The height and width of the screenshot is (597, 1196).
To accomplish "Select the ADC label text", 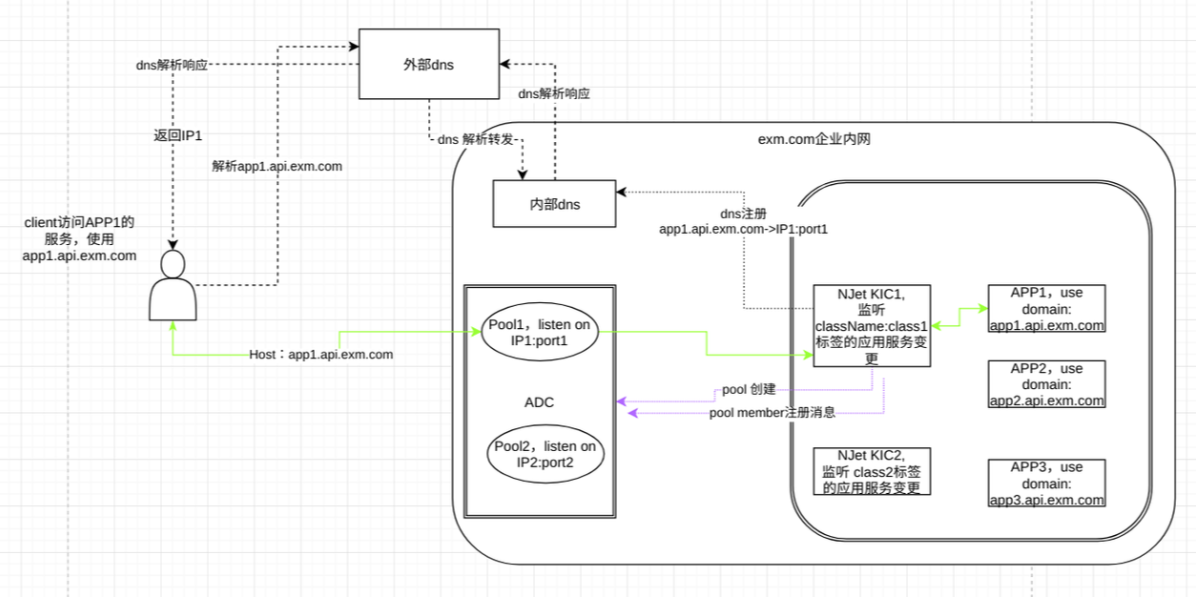I will (539, 402).
